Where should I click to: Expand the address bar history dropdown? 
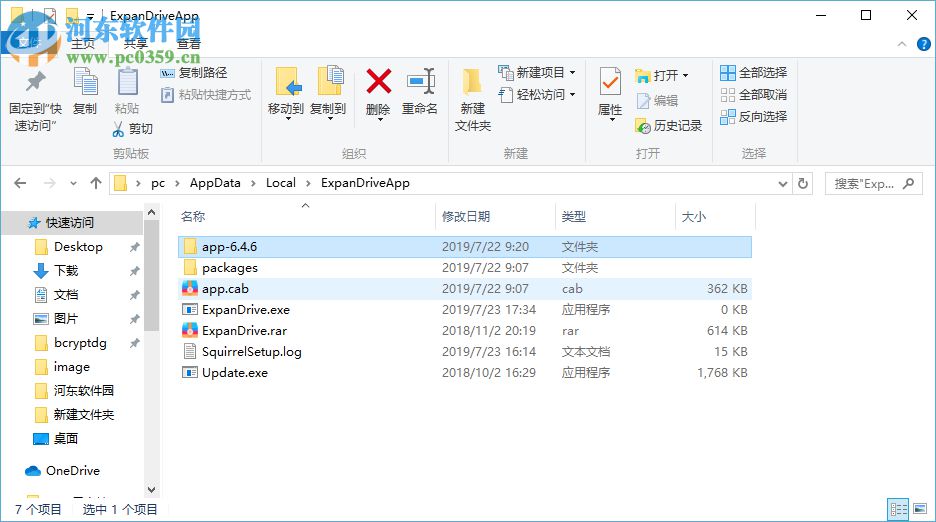click(x=783, y=184)
